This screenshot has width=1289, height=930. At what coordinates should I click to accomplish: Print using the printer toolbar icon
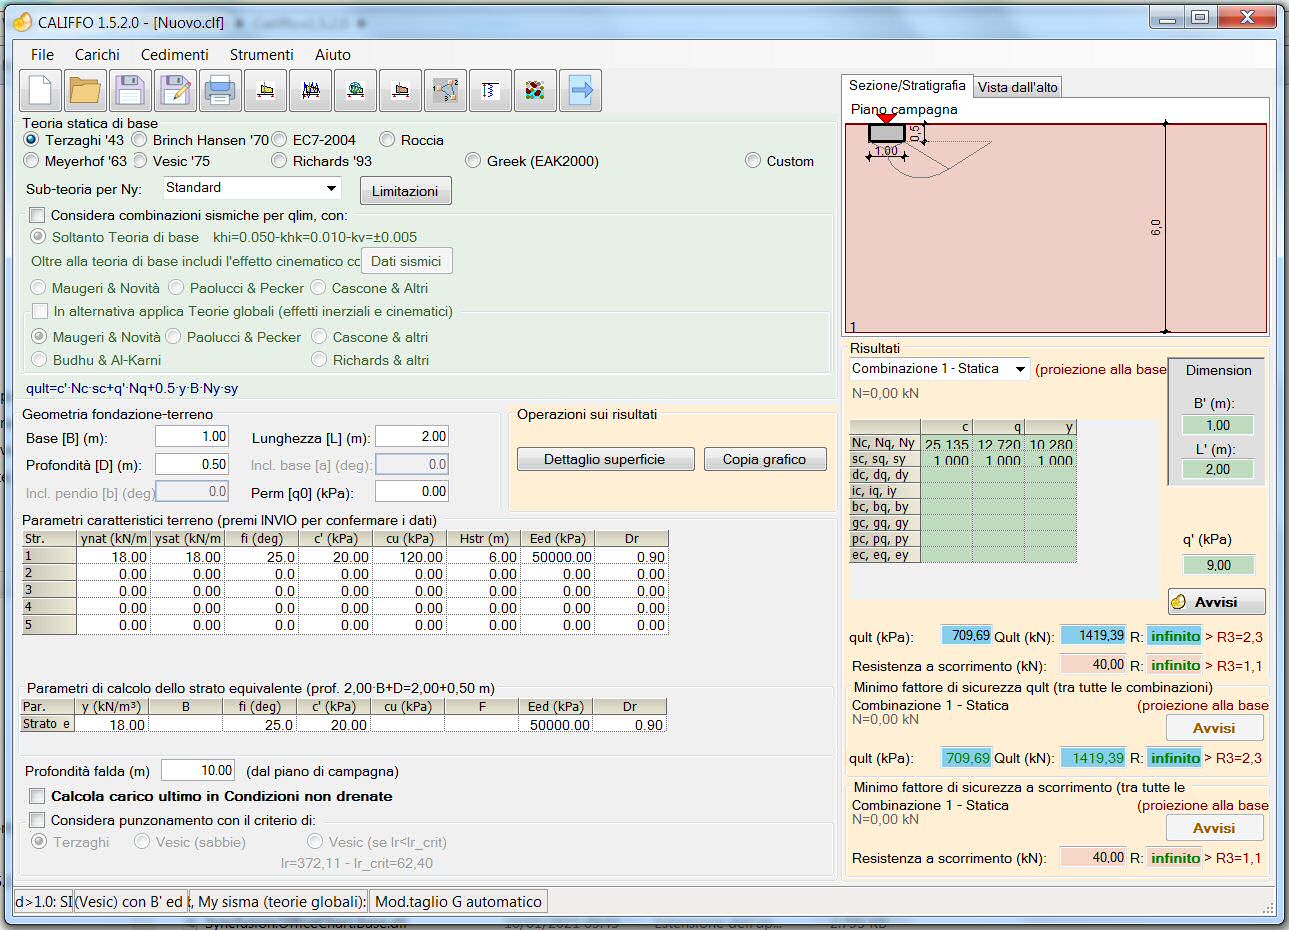(x=220, y=90)
